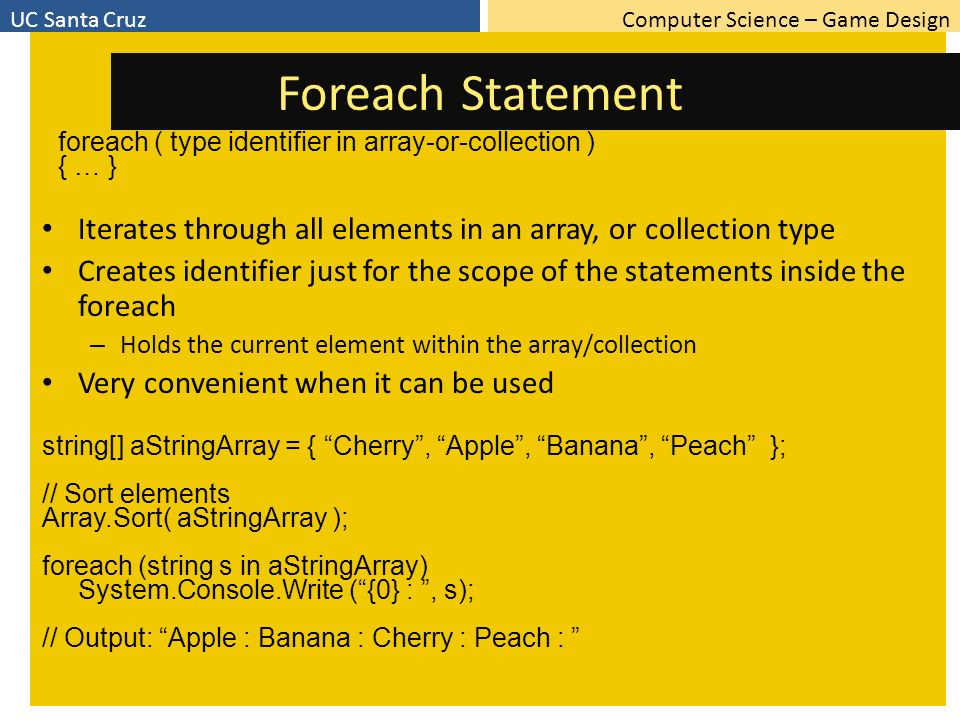Click the 'System.Console.Write' code line
Image resolution: width=960 pixels, height=720 pixels.
[x=276, y=590]
